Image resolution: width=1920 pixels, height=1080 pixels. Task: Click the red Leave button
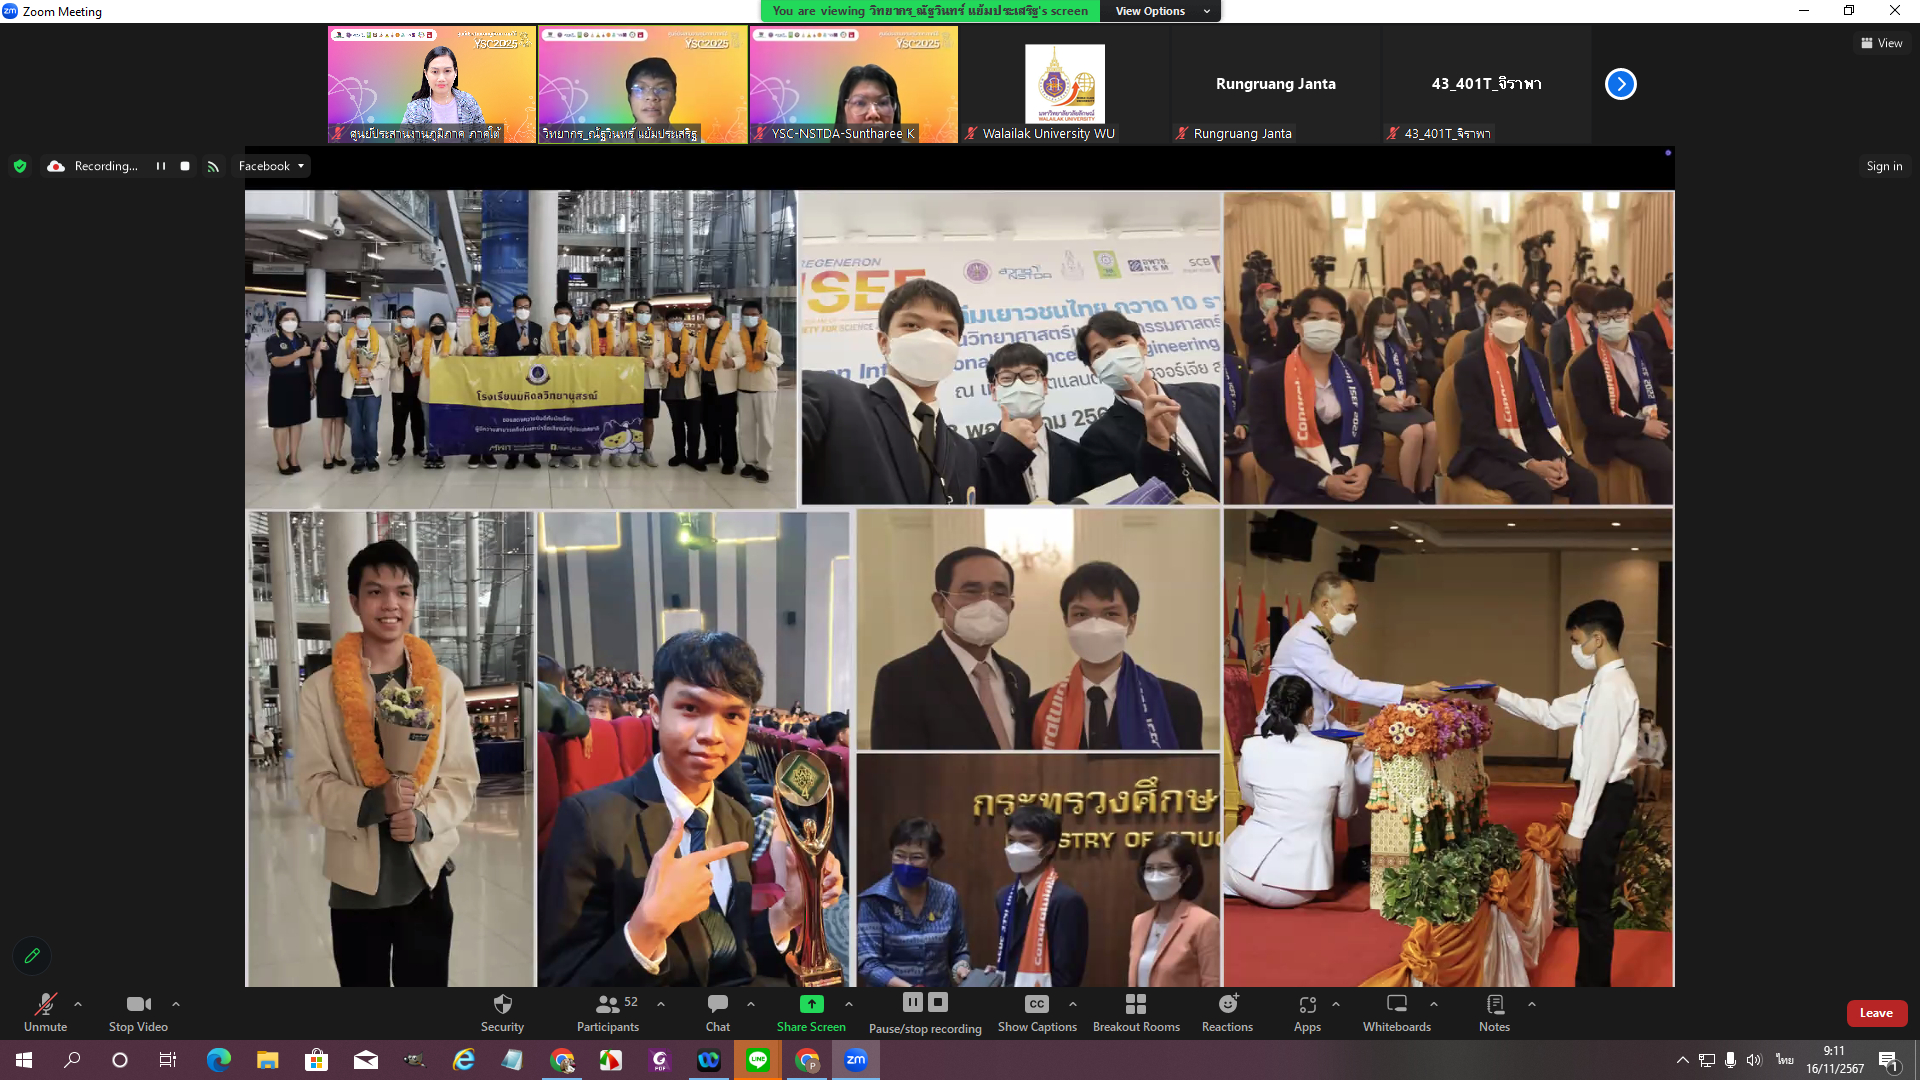pyautogui.click(x=1876, y=1013)
